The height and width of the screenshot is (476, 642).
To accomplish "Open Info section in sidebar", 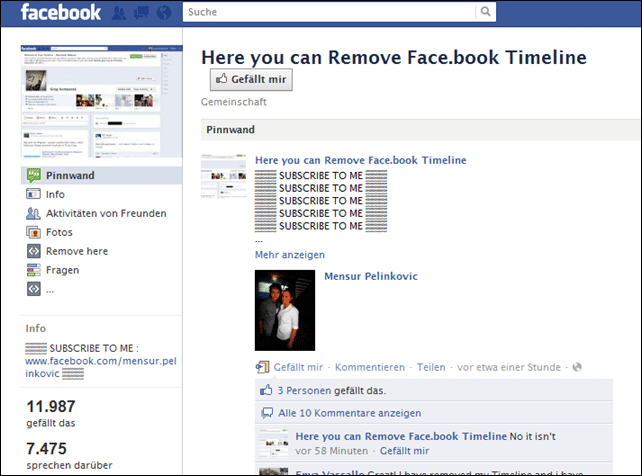I will coord(55,194).
